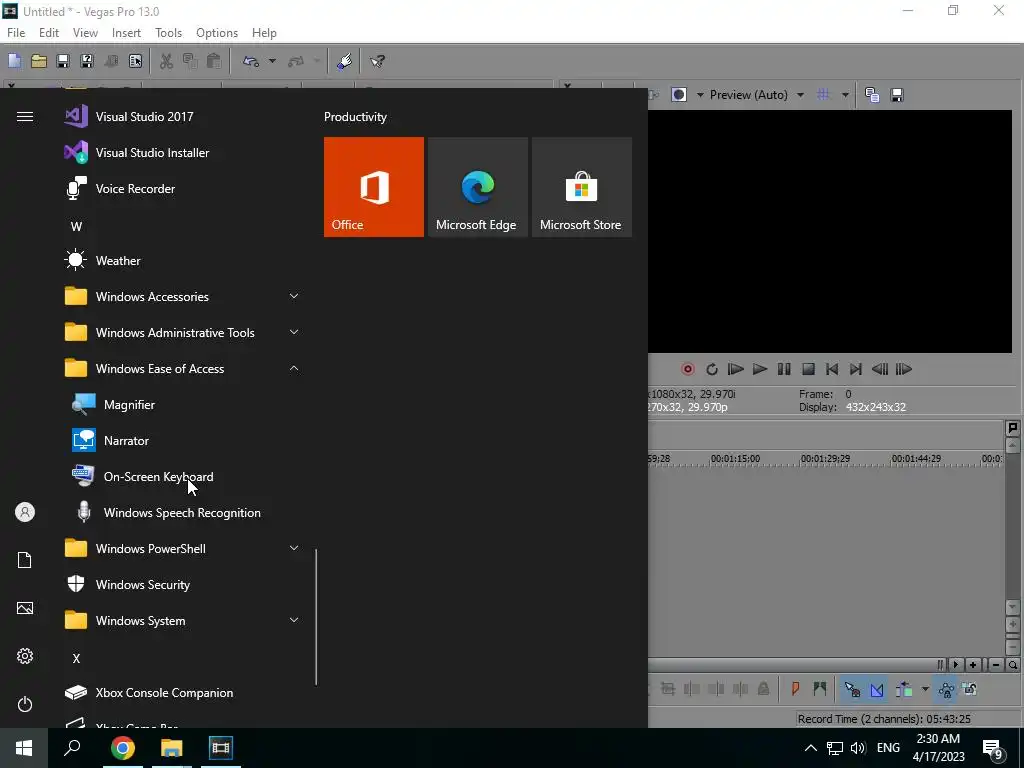Viewport: 1024px width, 768px height.
Task: Go to End transport button
Action: (856, 369)
